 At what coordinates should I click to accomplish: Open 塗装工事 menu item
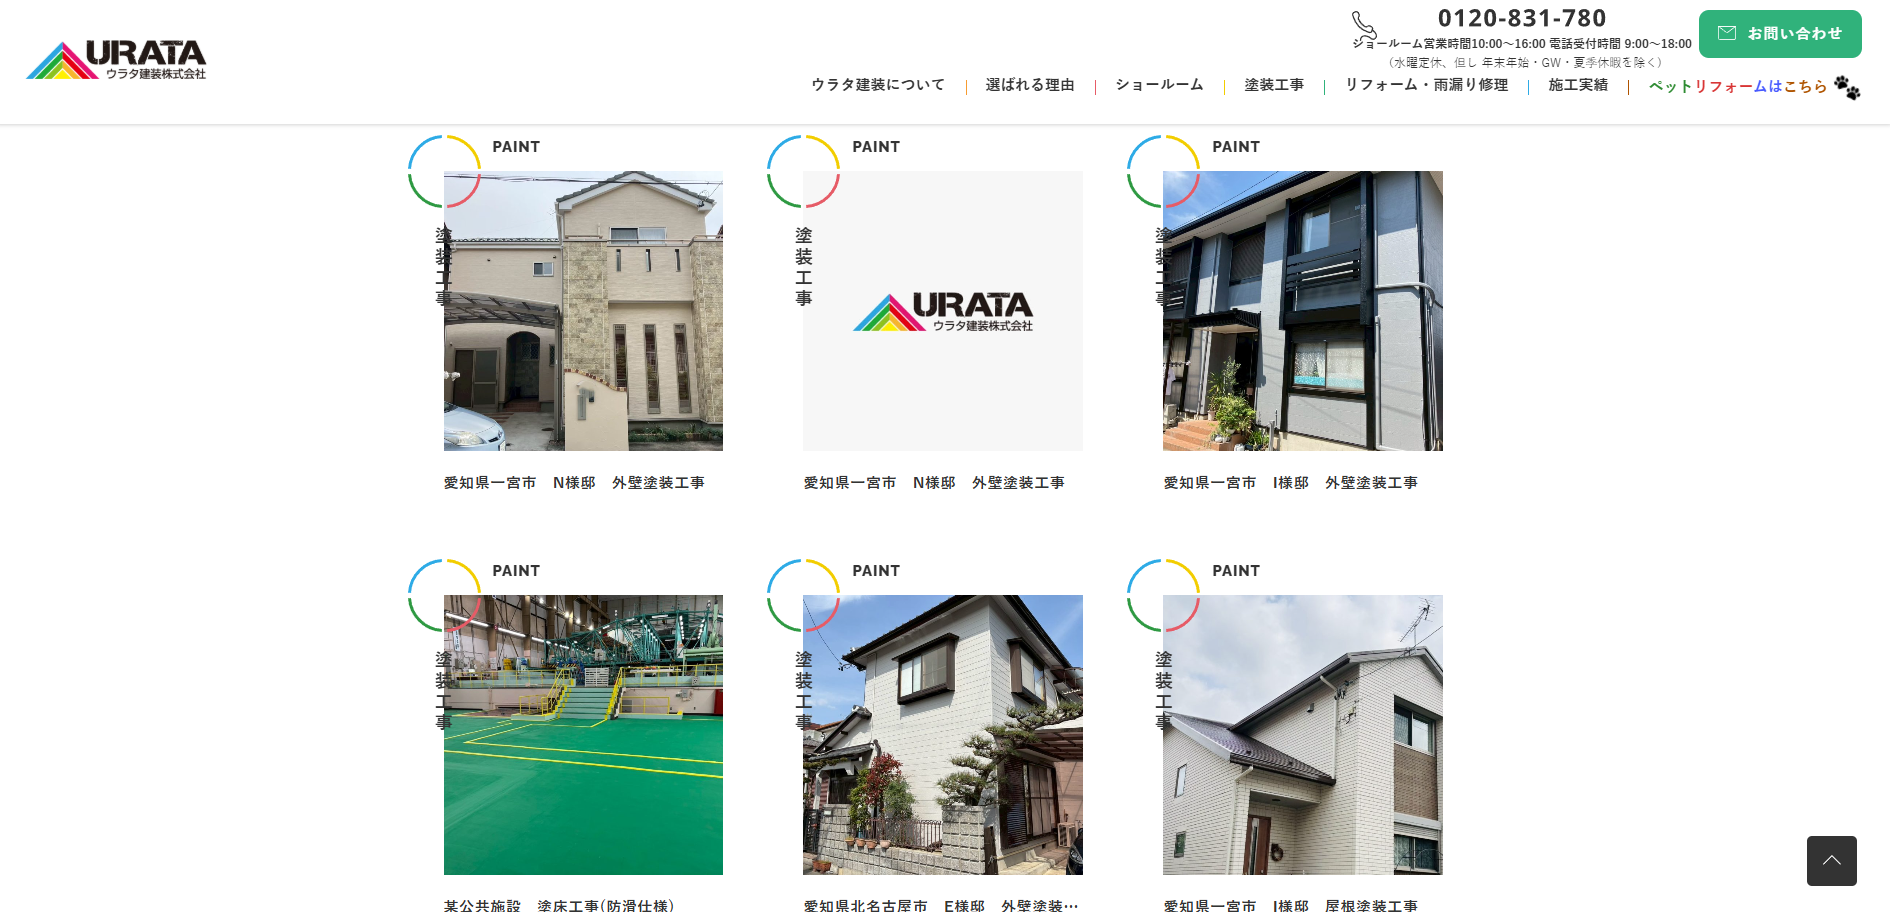1274,85
